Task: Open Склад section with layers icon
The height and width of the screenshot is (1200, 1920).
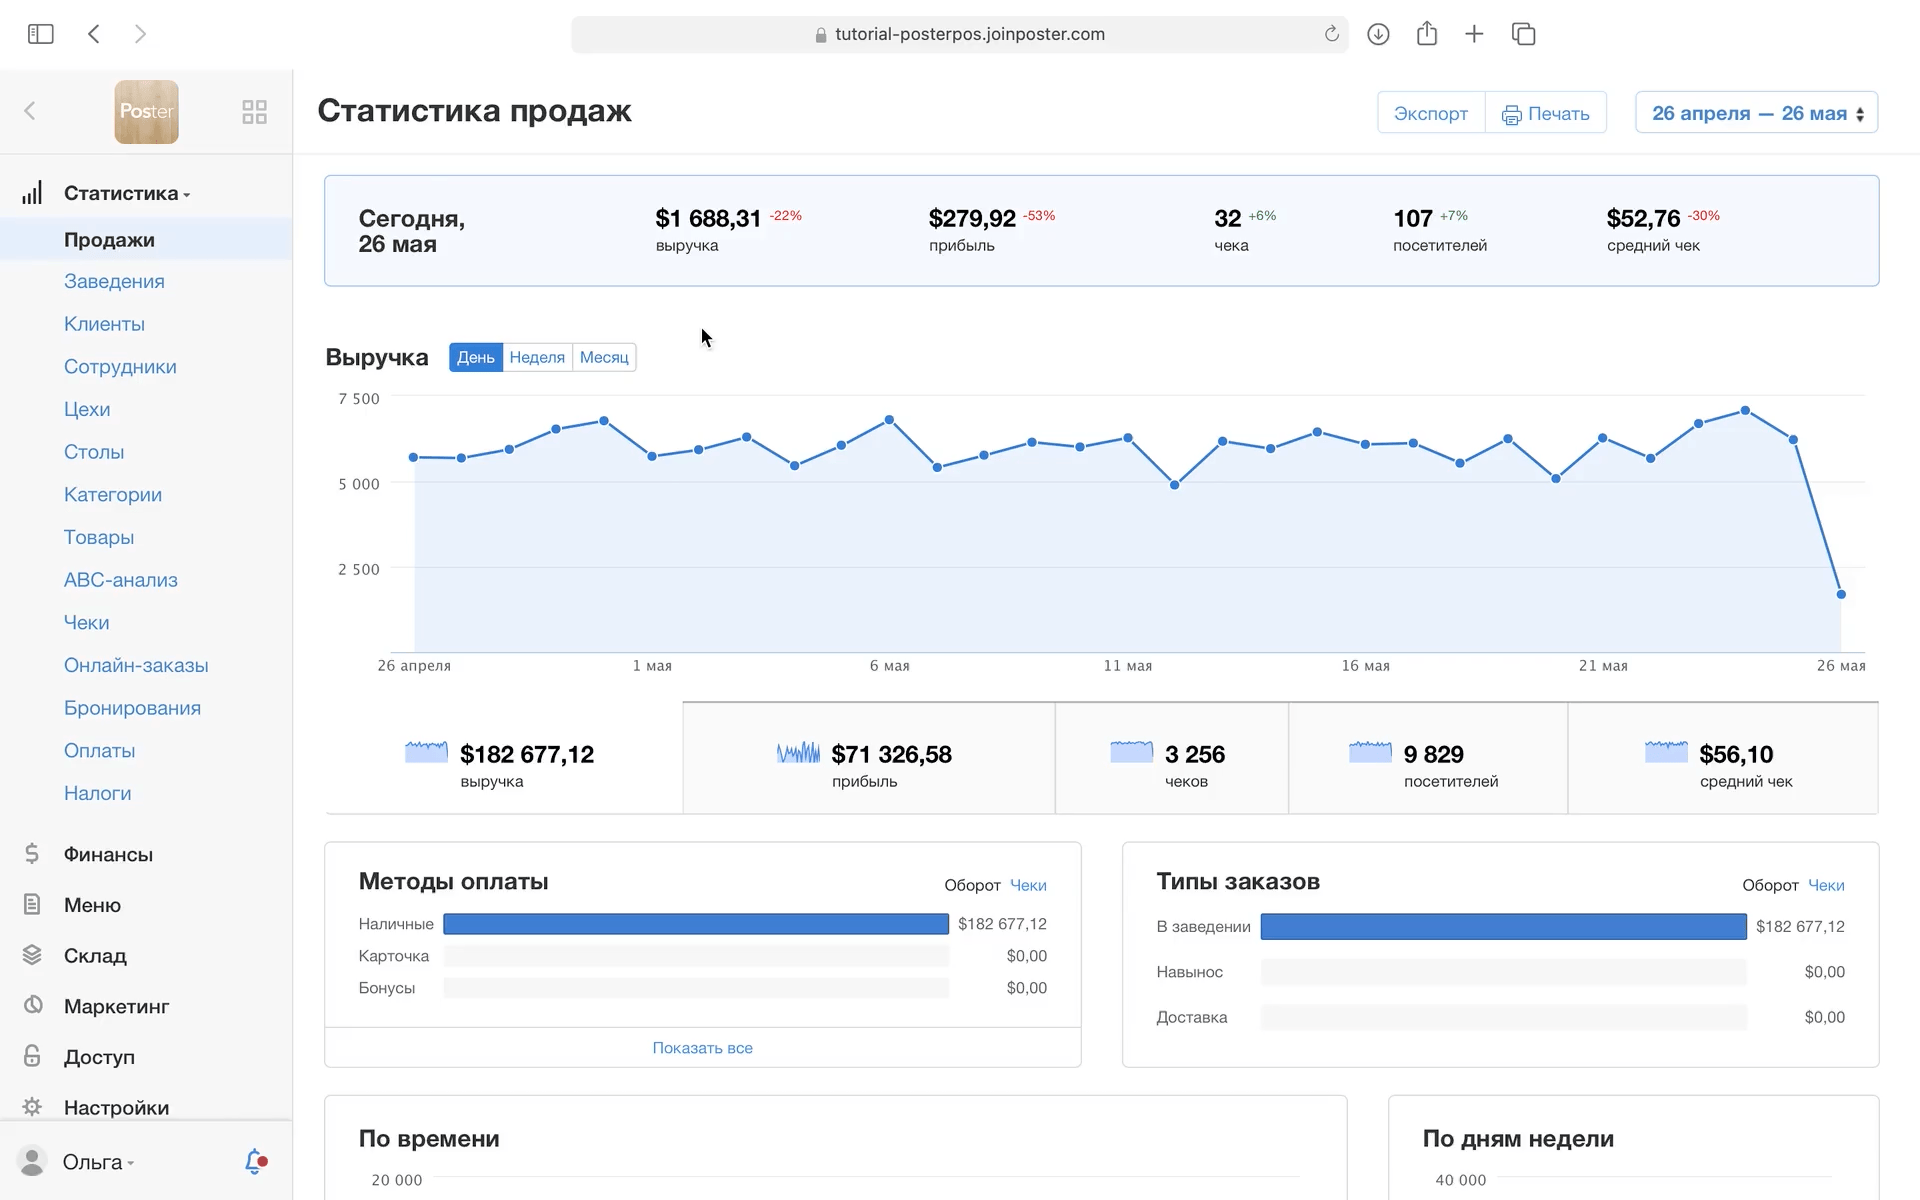Action: (94, 955)
